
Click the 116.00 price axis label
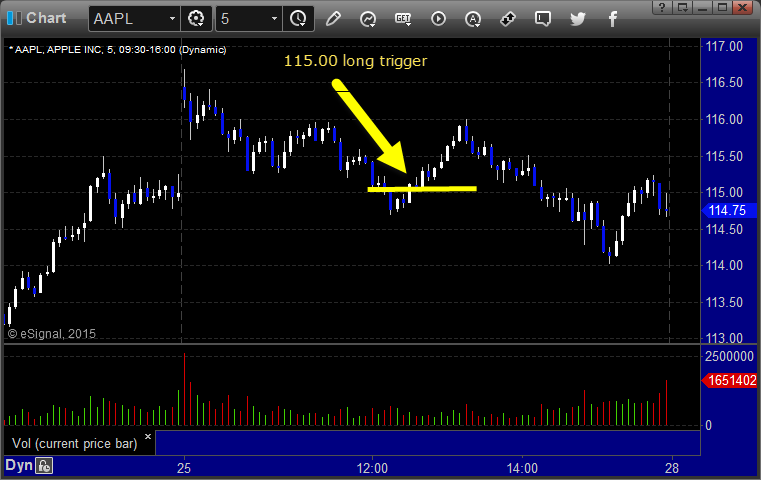point(724,119)
